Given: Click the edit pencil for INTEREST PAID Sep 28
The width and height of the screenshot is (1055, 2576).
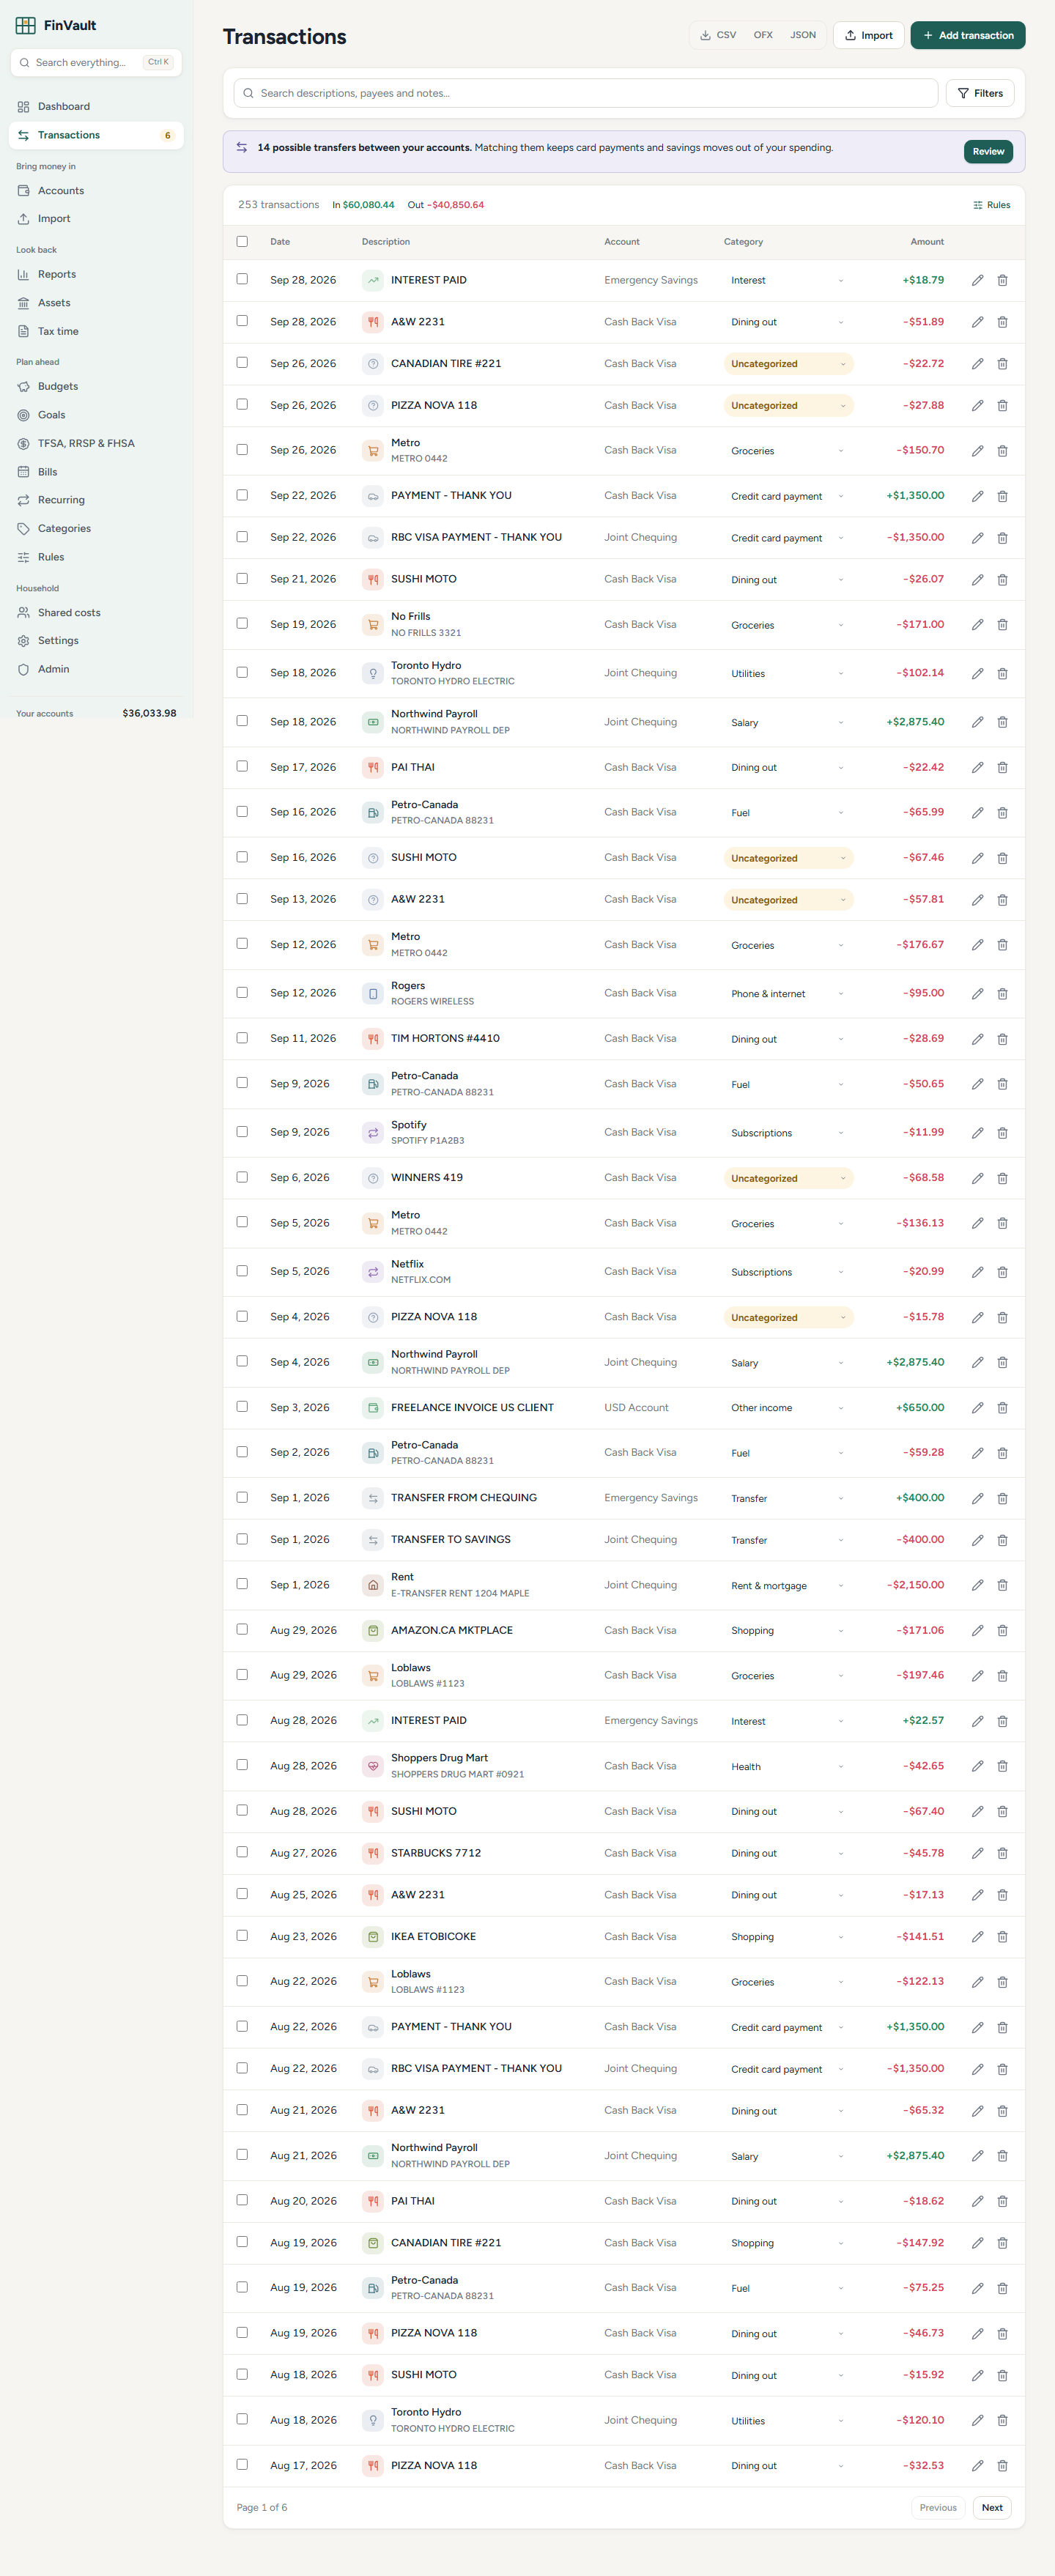Looking at the screenshot, I should coord(977,280).
